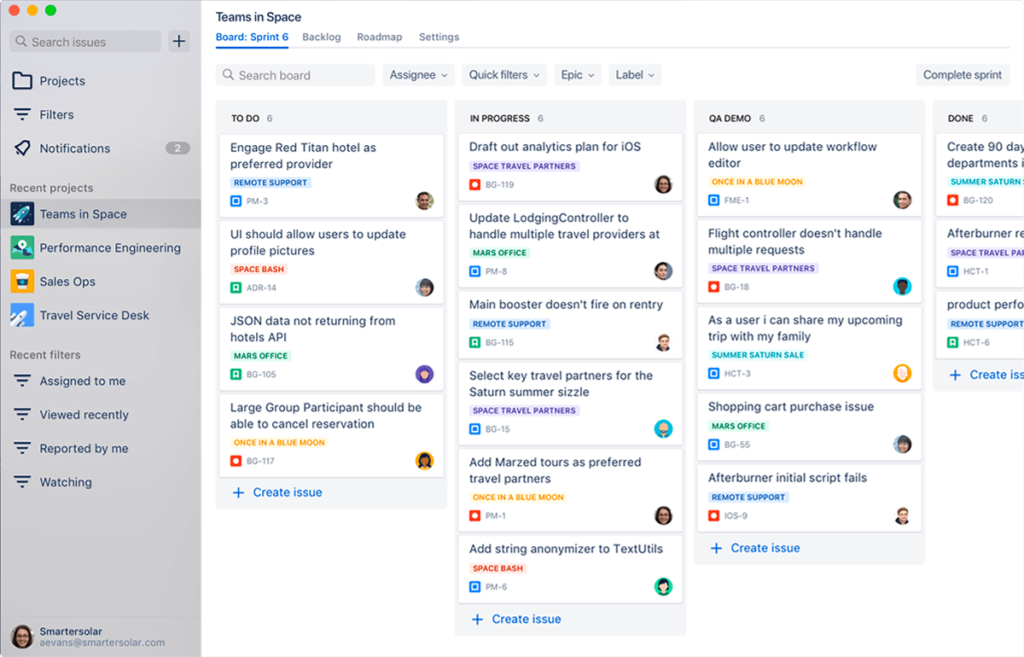Open the Quick filters dropdown
The image size is (1024, 657).
pyautogui.click(x=504, y=75)
